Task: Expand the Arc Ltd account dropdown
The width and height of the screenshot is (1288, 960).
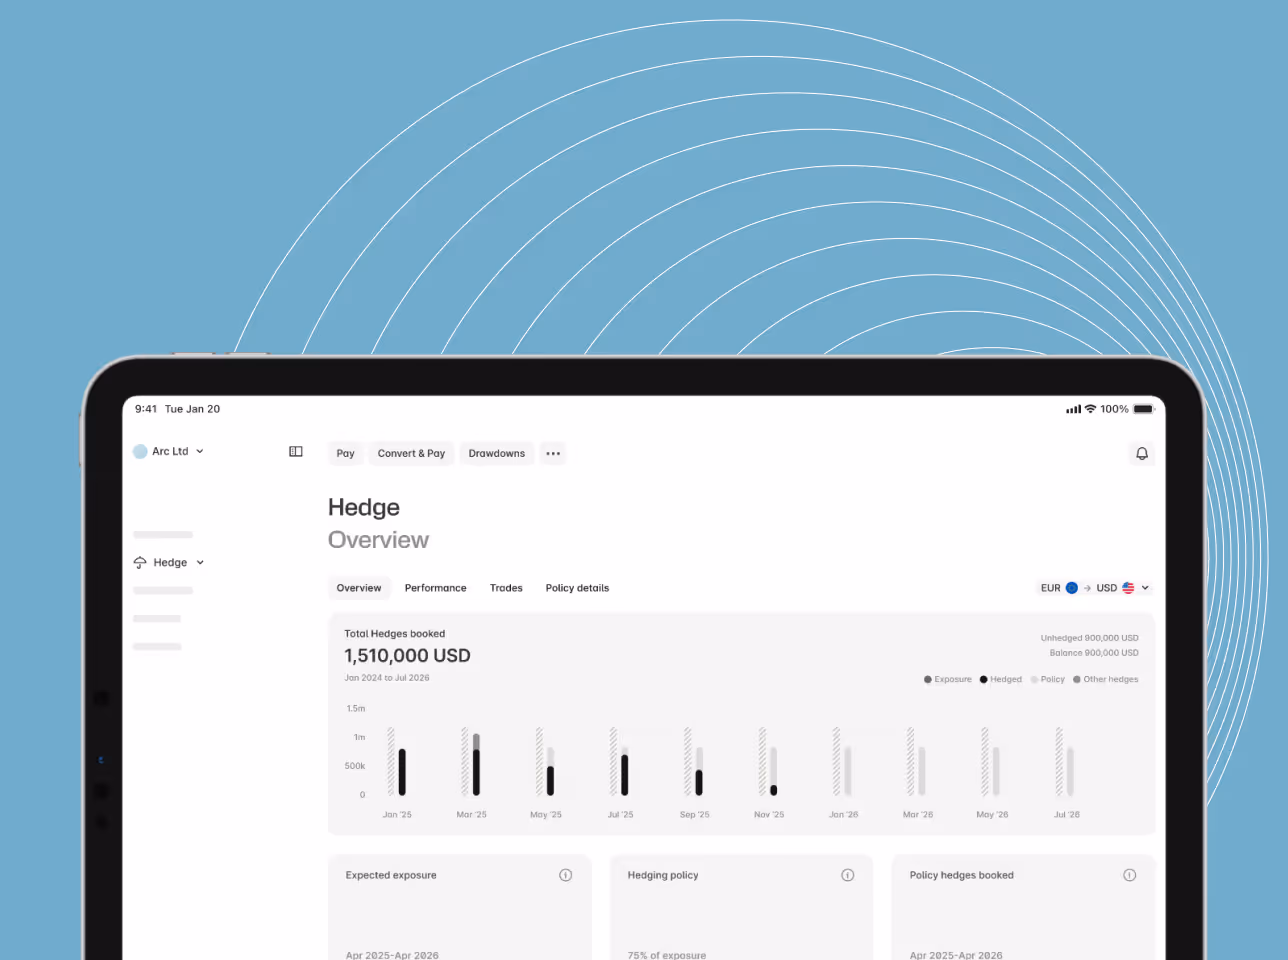Action: [200, 452]
